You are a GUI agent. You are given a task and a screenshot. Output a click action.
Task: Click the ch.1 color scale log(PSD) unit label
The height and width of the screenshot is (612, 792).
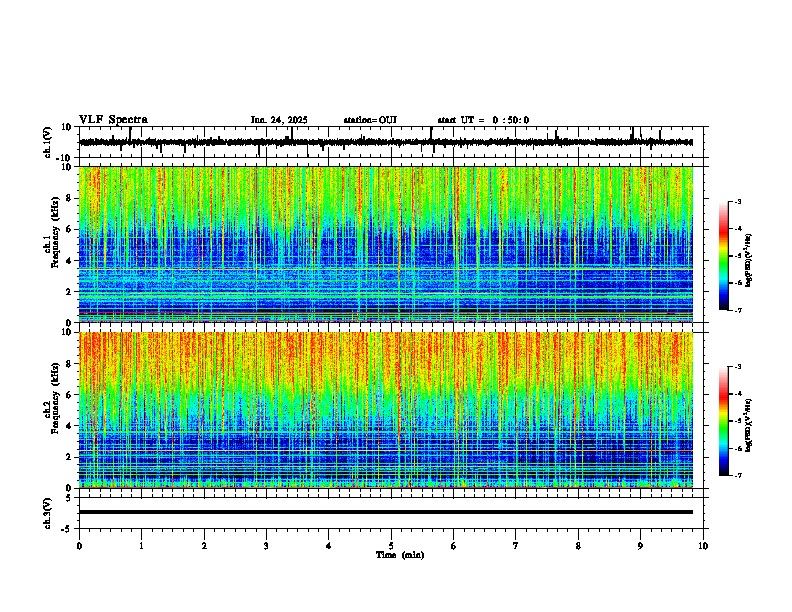(749, 260)
